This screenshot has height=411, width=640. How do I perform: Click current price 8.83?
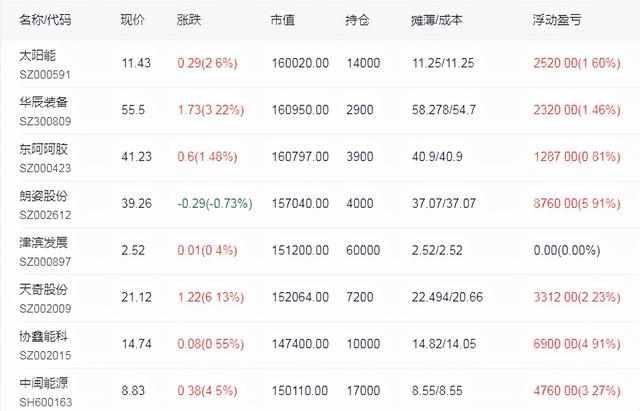[133, 391]
